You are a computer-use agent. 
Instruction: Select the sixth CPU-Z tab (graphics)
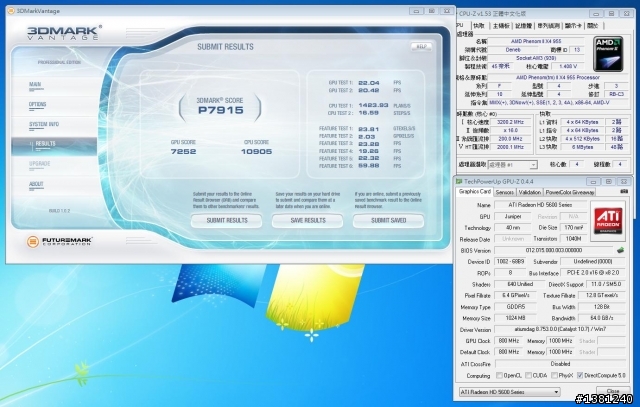pos(573,26)
